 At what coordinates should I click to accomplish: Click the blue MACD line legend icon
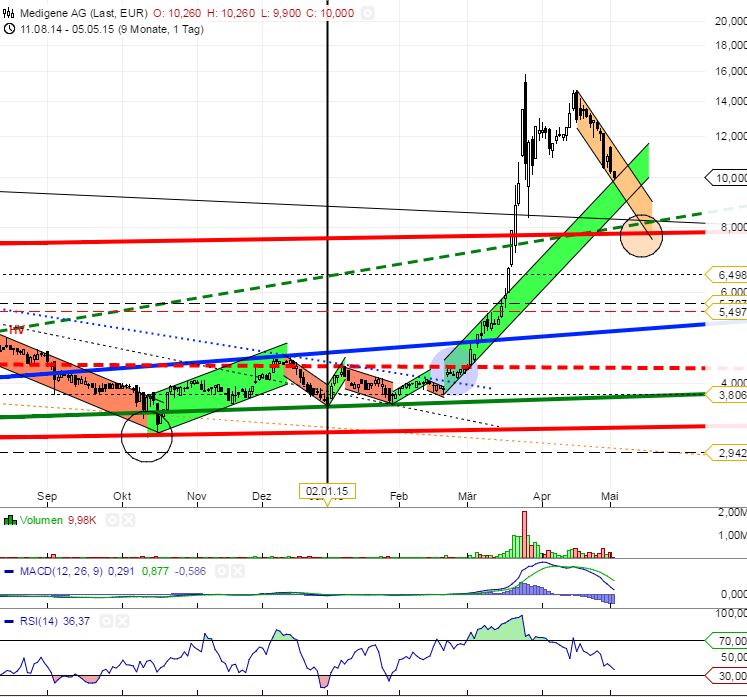[x=9, y=571]
